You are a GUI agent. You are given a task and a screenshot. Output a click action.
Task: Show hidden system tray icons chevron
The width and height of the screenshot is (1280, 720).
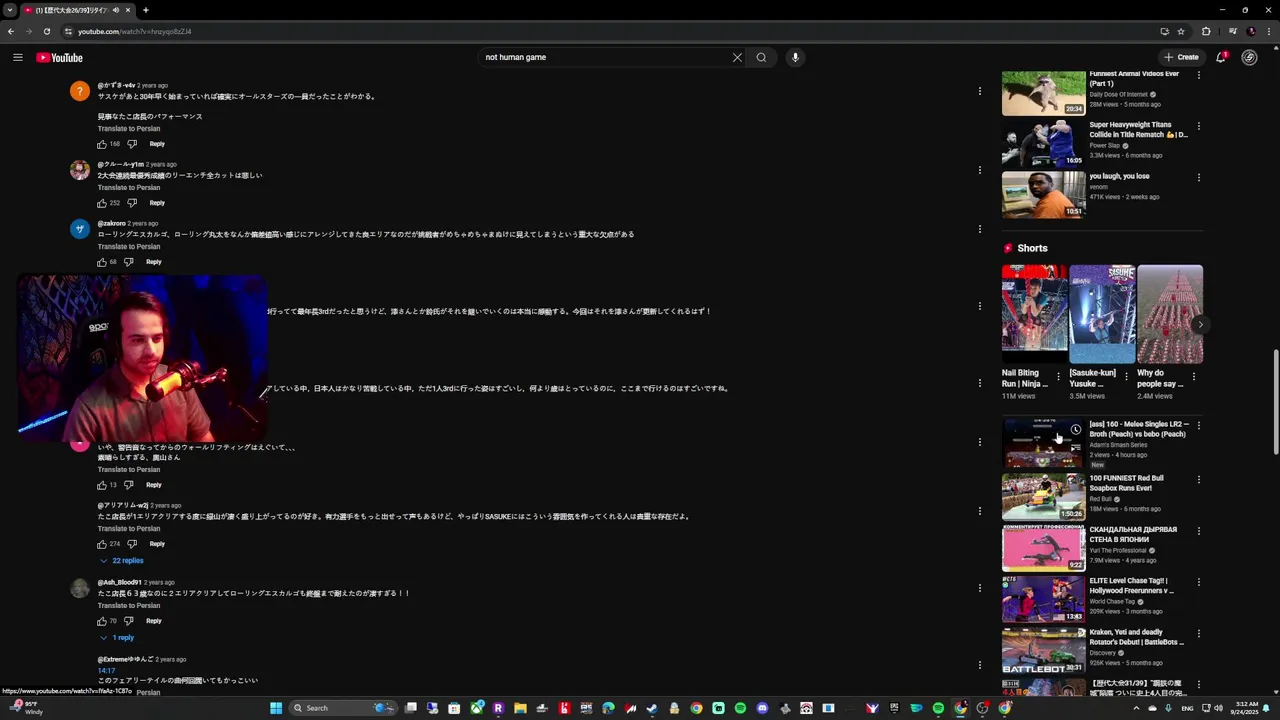1136,708
